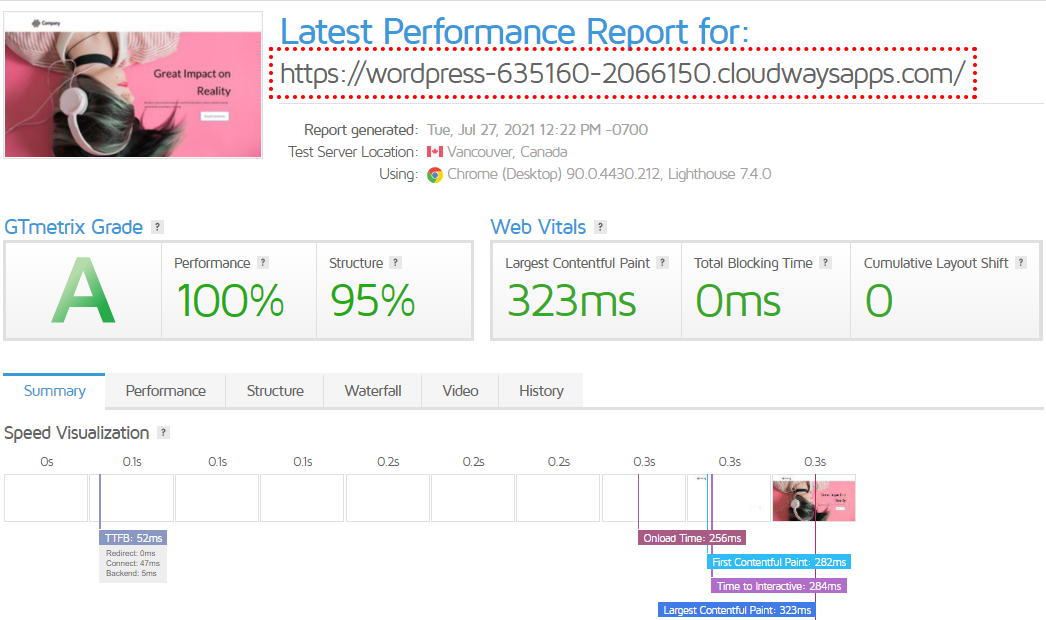Click the final filmstrip frame with page image
The height and width of the screenshot is (620, 1046).
(814, 498)
